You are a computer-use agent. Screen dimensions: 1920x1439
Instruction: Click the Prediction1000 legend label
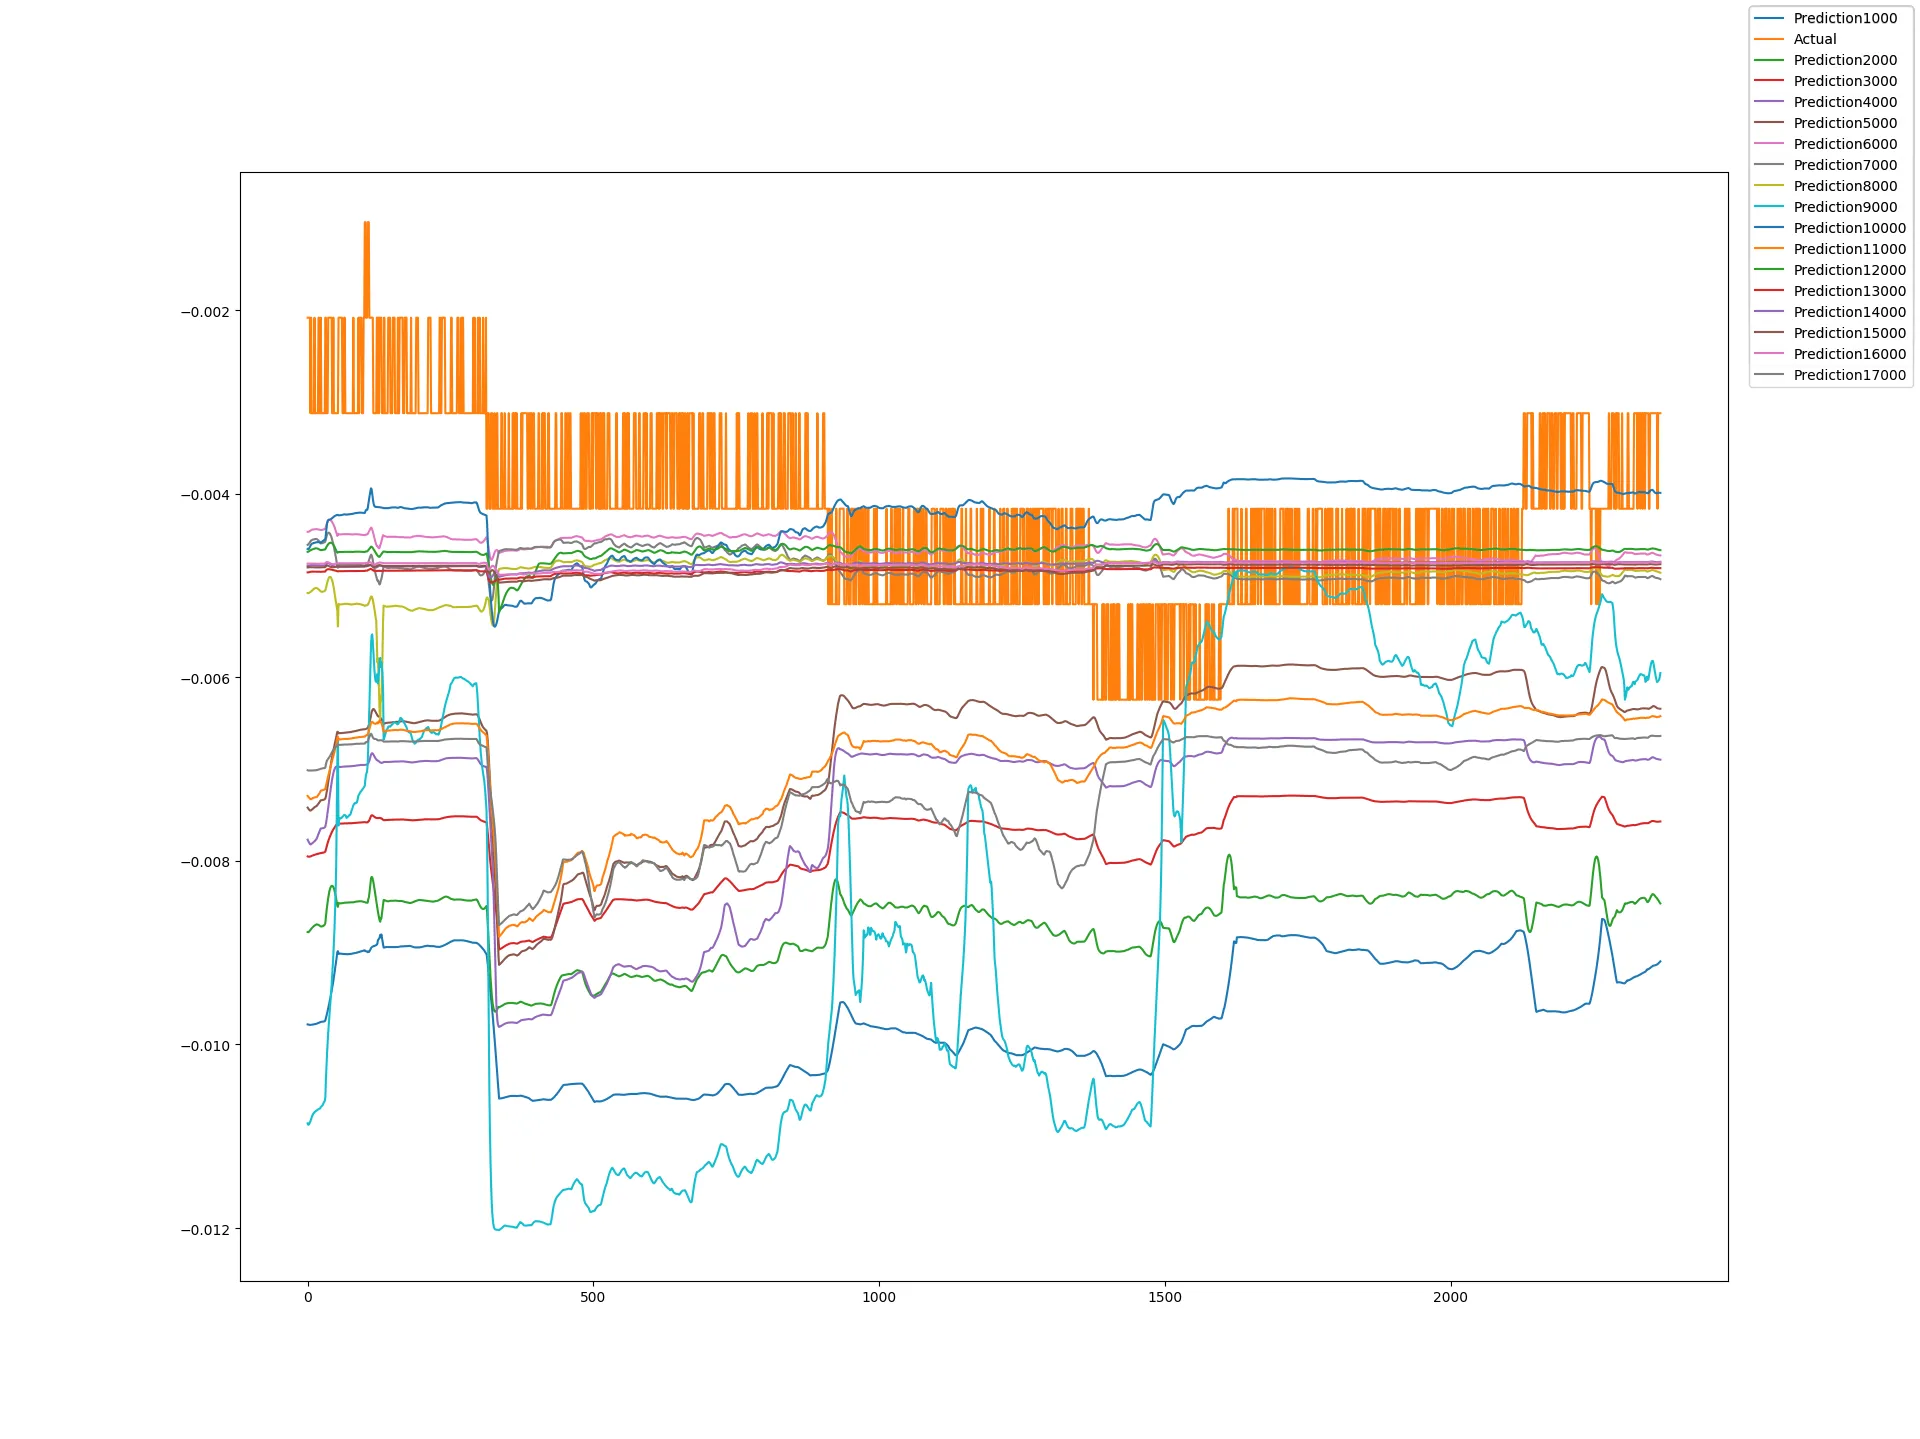[1844, 18]
